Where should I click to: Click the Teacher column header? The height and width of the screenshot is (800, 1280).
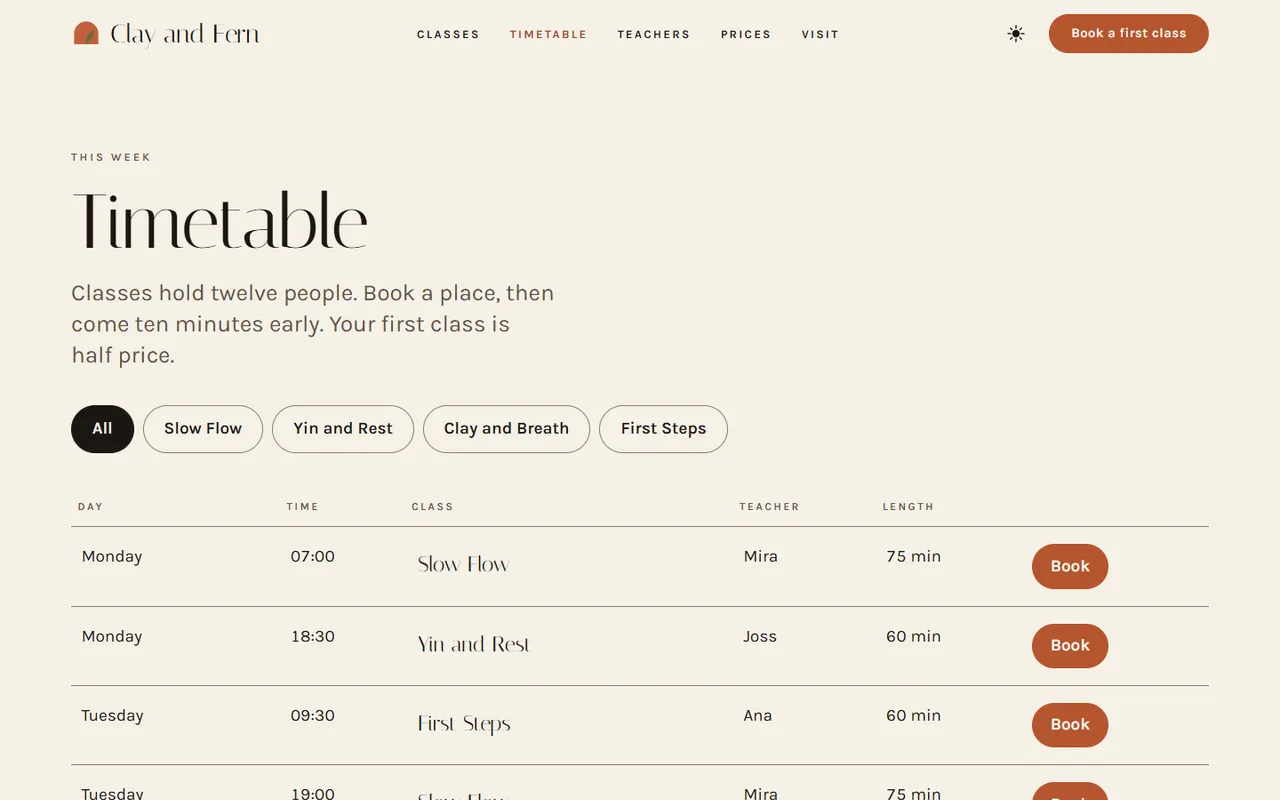click(x=769, y=507)
